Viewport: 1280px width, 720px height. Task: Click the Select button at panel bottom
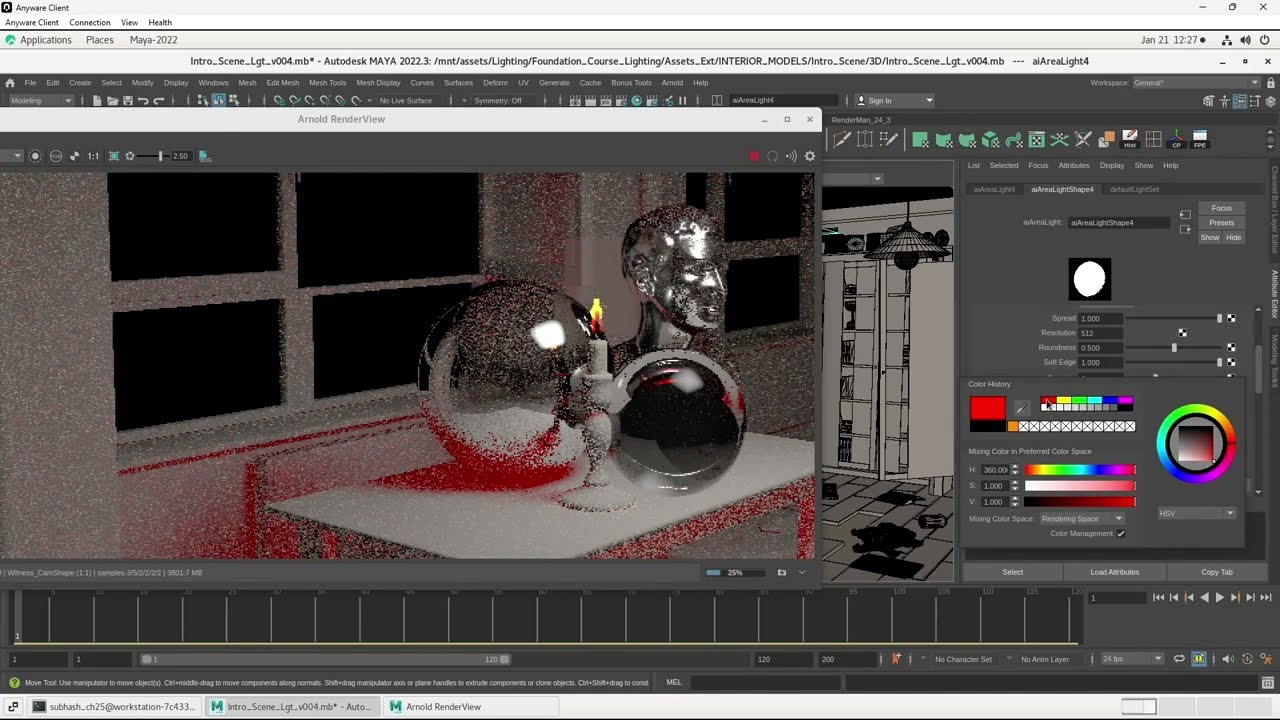pos(1012,572)
